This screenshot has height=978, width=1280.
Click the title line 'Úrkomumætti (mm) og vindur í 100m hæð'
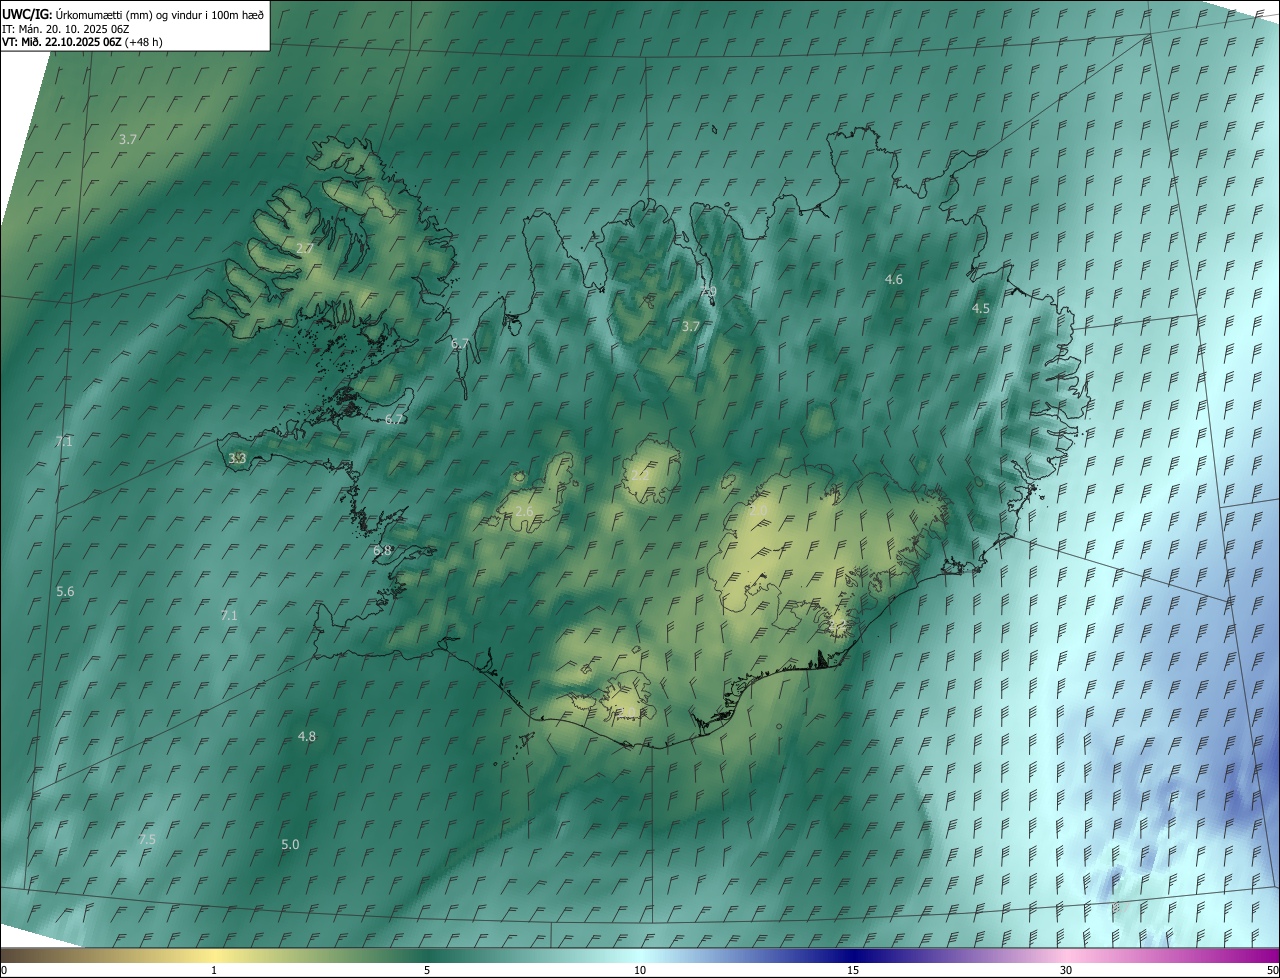pyautogui.click(x=160, y=14)
